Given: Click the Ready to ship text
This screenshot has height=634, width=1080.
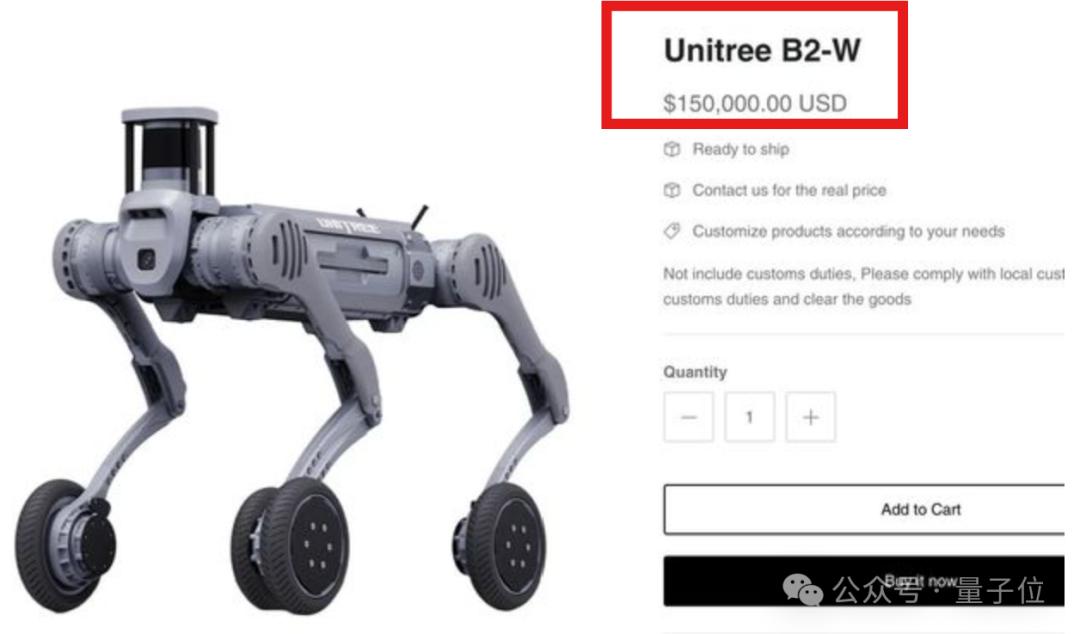Looking at the screenshot, I should (741, 150).
